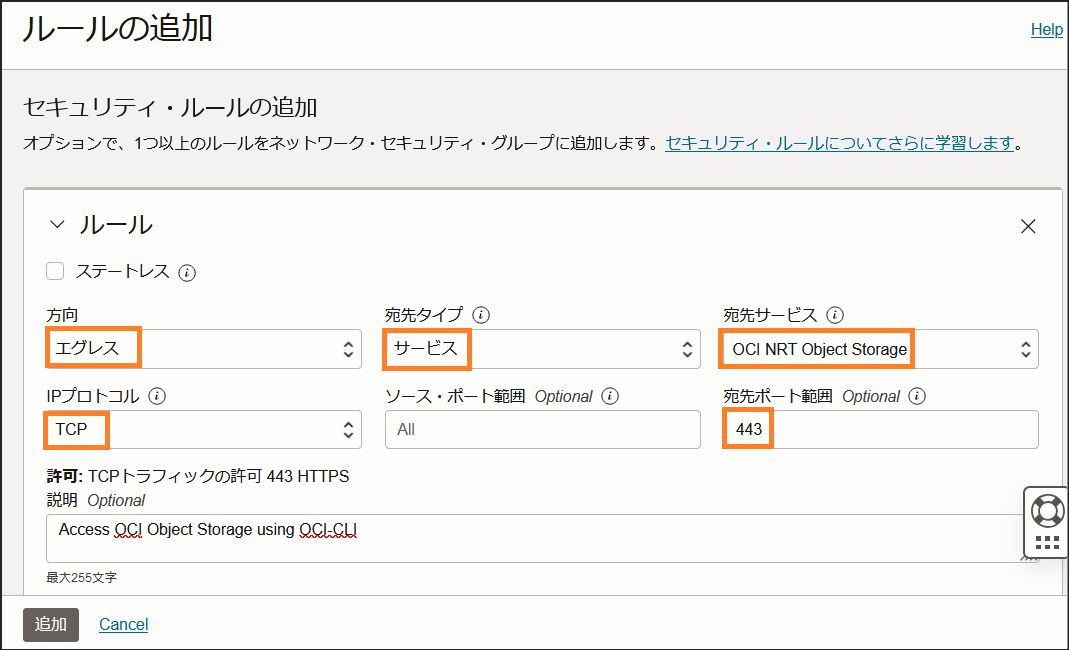Collapse the ルール section chevron
1069x650 pixels.
57,224
